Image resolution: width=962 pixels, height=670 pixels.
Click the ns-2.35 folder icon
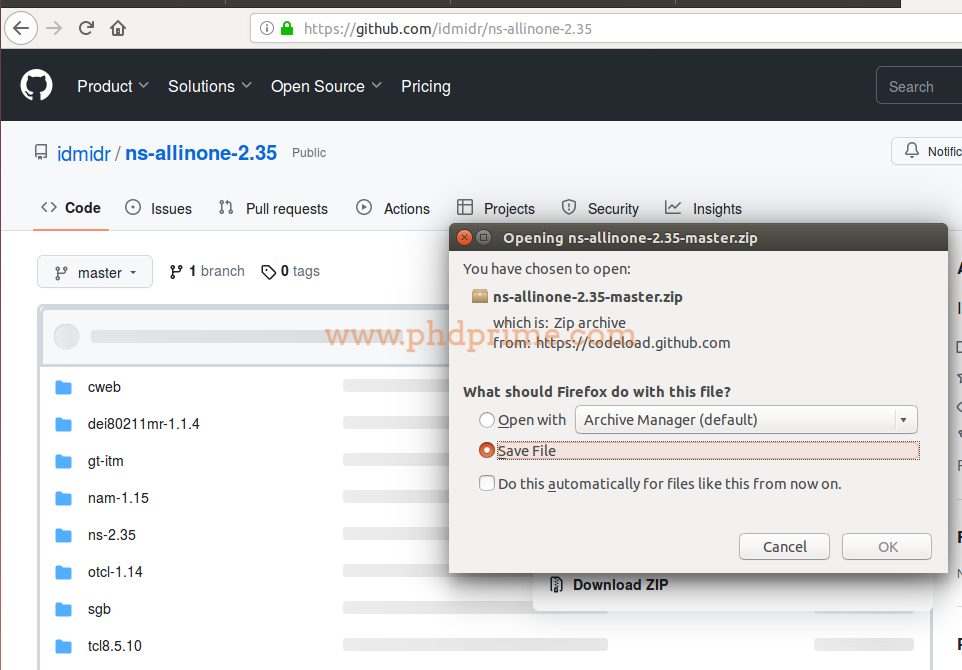[x=63, y=535]
